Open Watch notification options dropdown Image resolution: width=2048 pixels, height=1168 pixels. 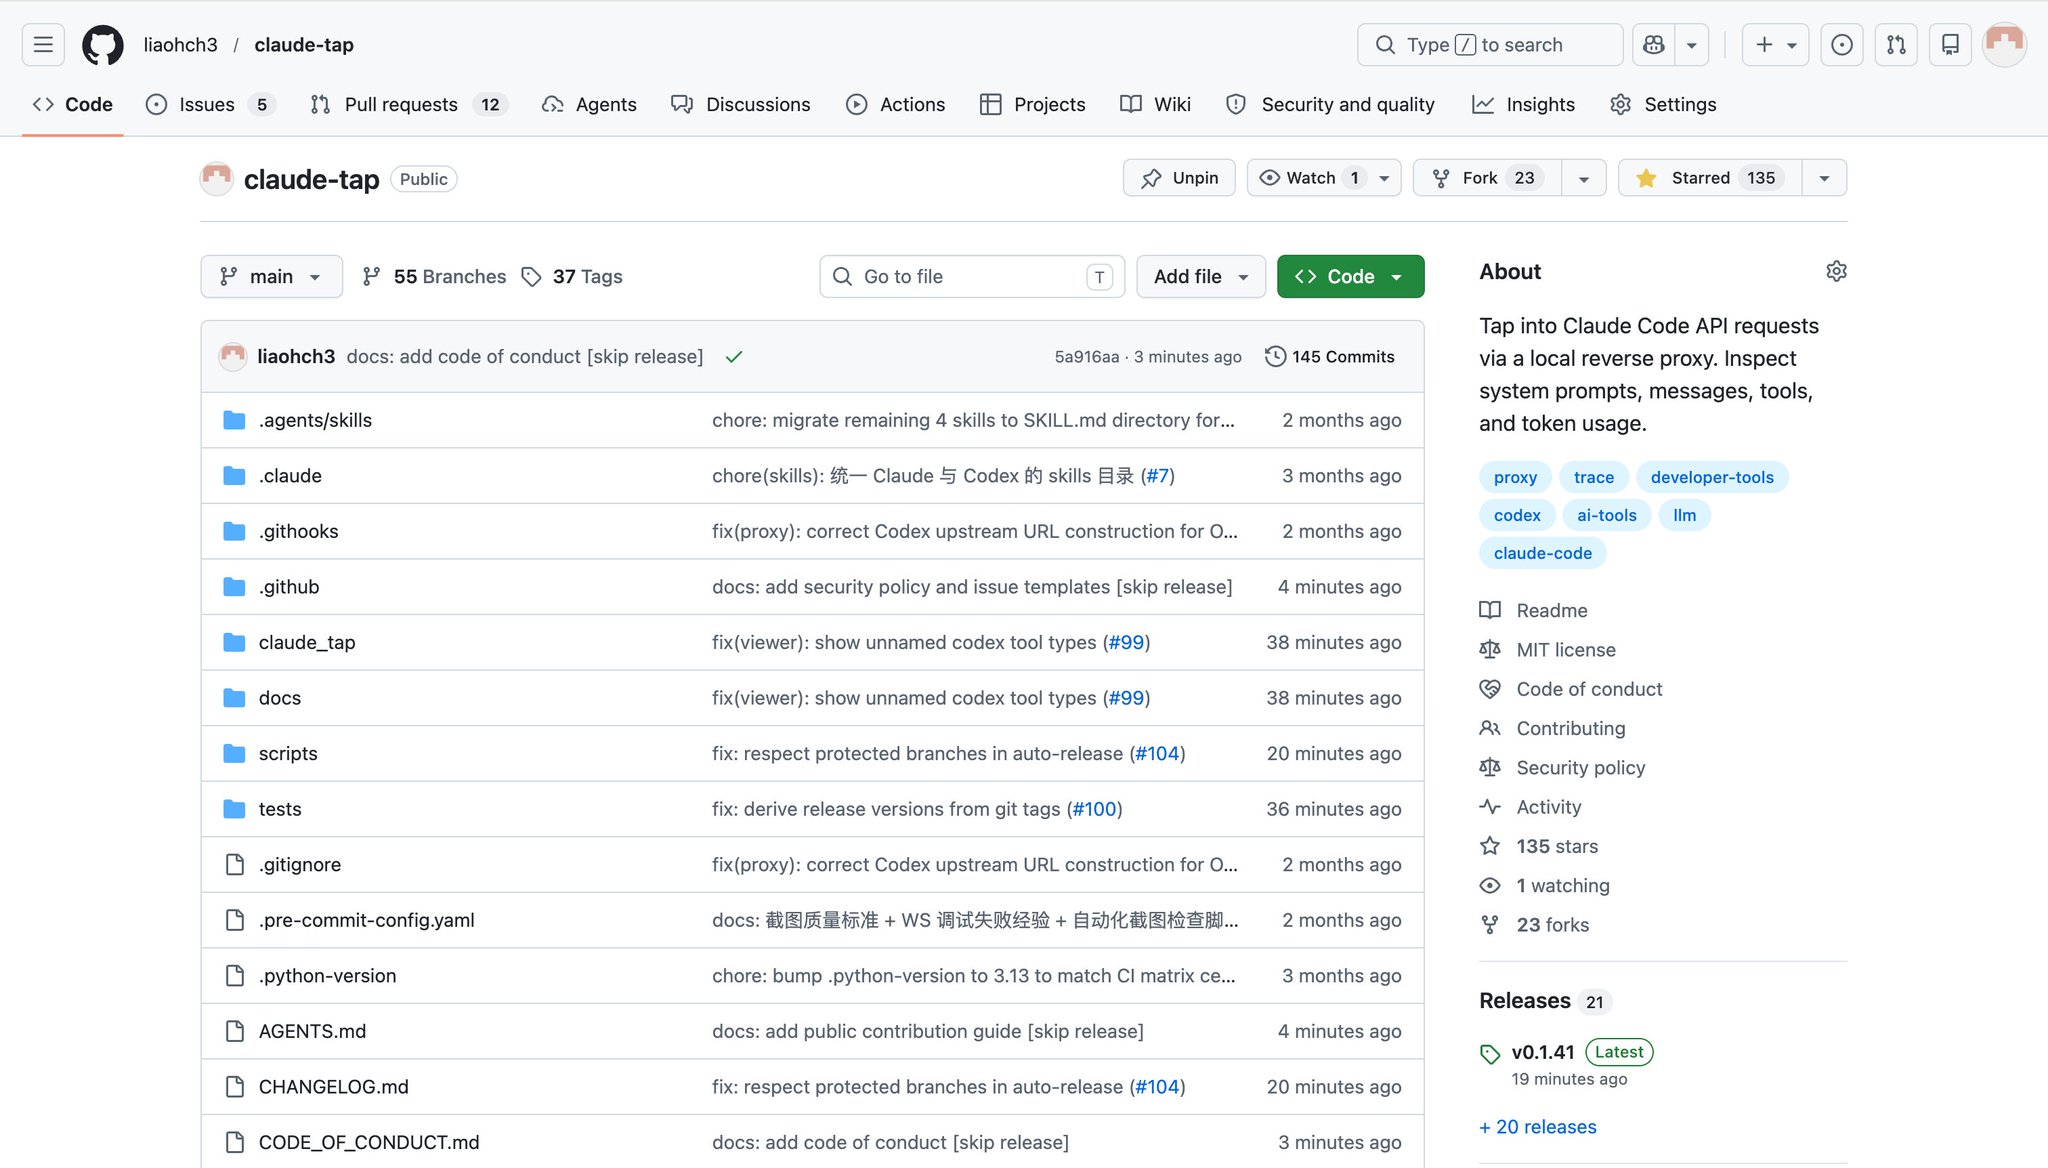coord(1323,178)
